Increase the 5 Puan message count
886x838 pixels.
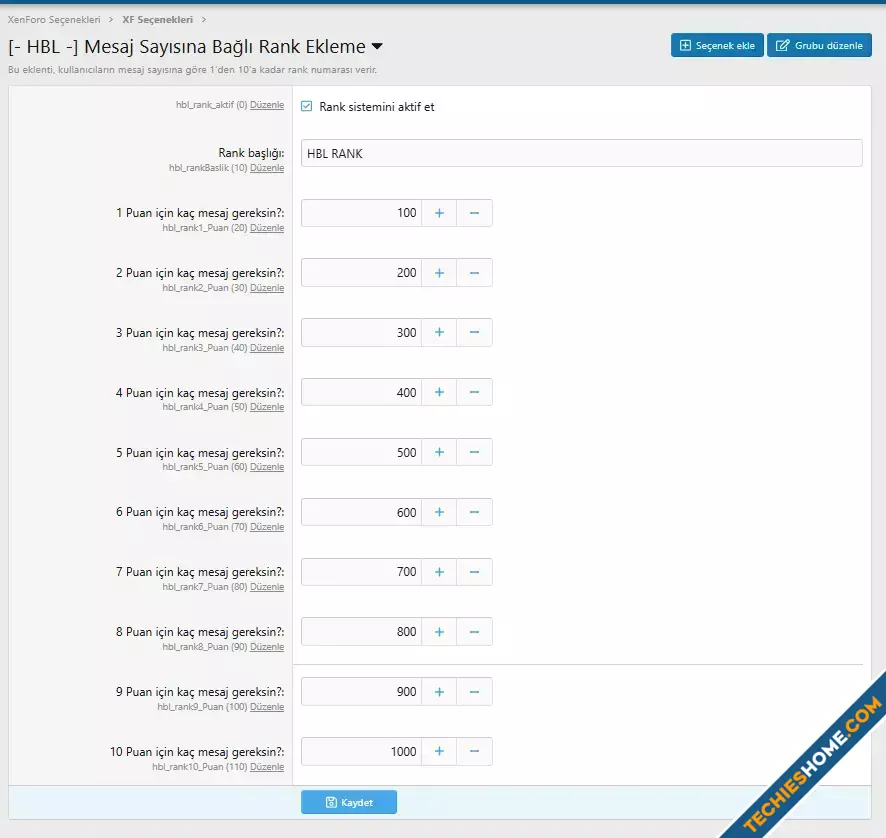439,452
